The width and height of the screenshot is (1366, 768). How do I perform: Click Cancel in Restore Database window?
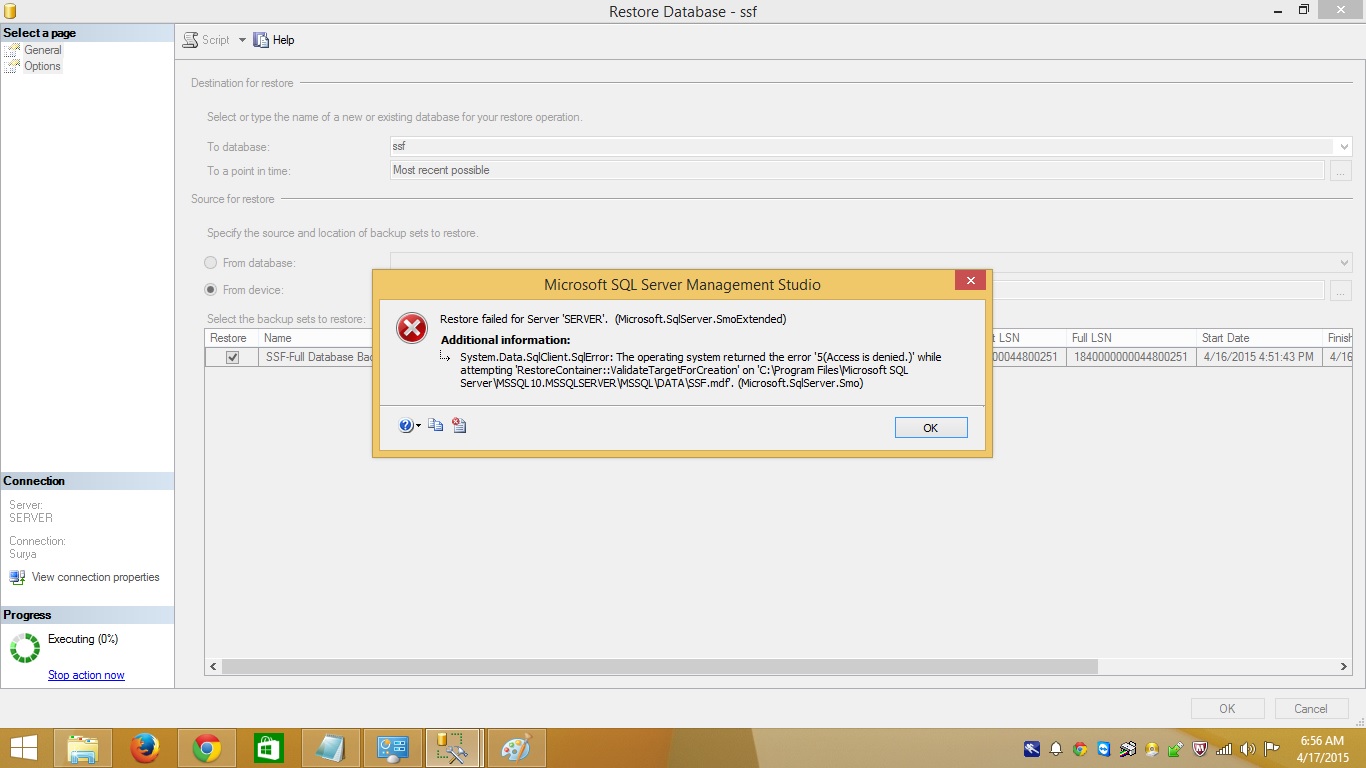pyautogui.click(x=1310, y=709)
